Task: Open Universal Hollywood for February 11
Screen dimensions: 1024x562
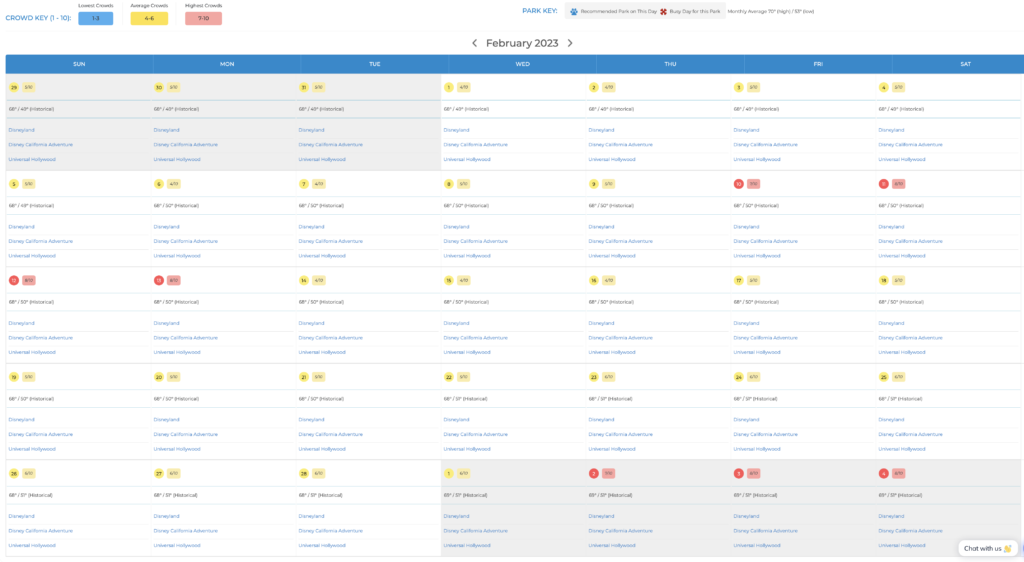Action: tap(902, 256)
